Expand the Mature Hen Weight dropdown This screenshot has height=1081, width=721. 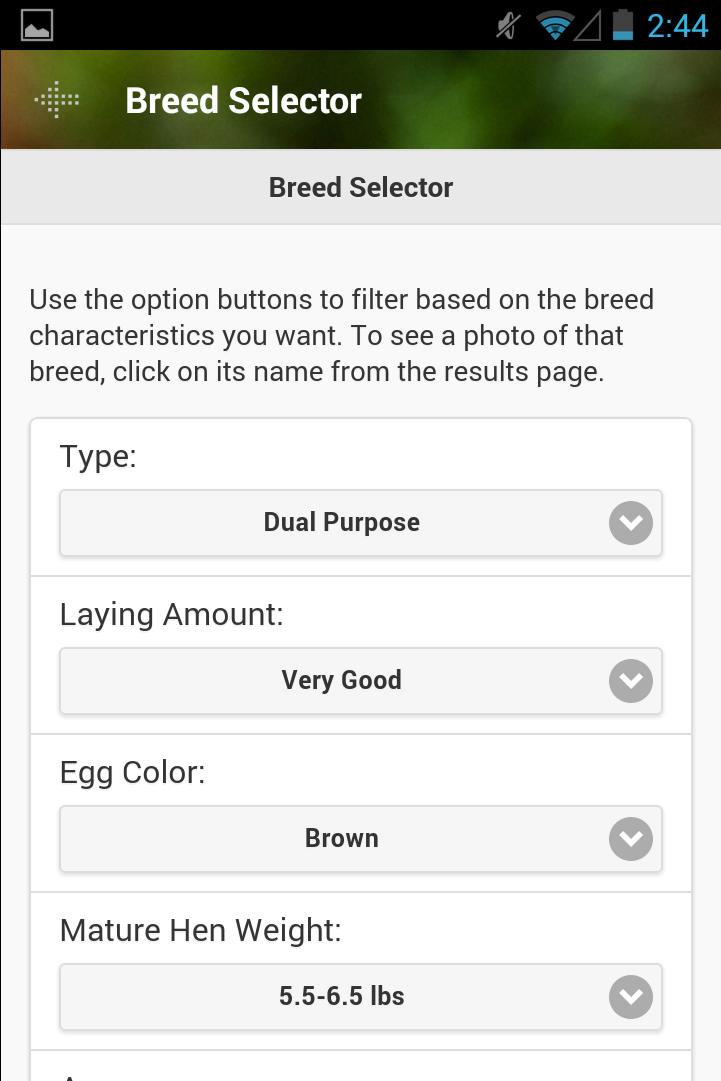coord(361,996)
